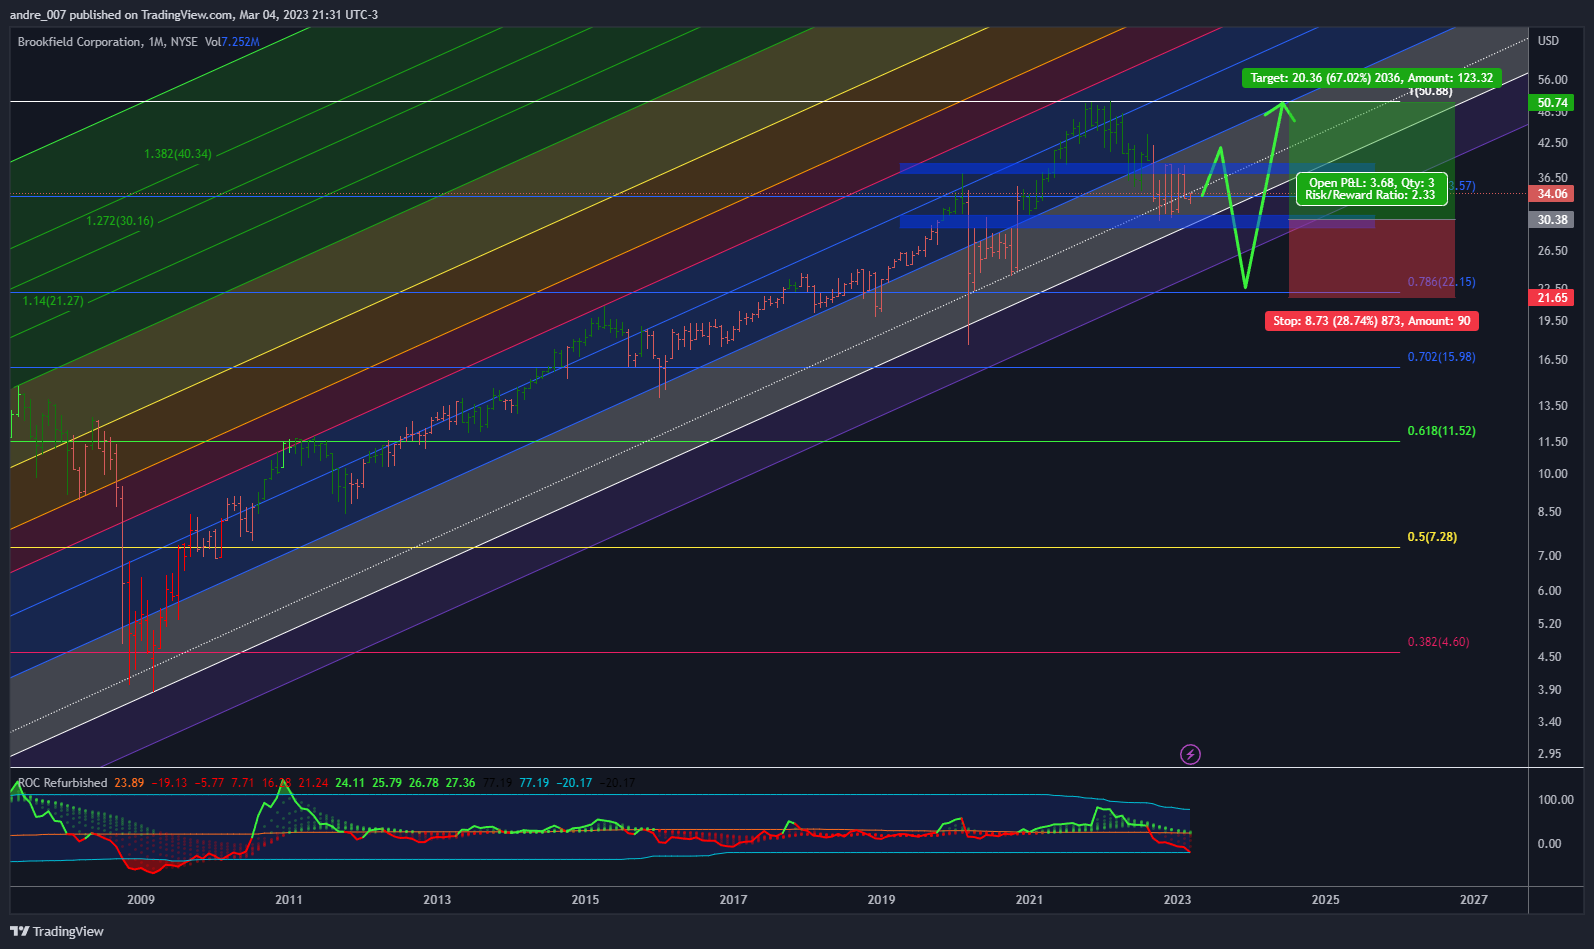
Task: Click the 0.5(7.28) Fibonacci label
Action: tap(1432, 537)
